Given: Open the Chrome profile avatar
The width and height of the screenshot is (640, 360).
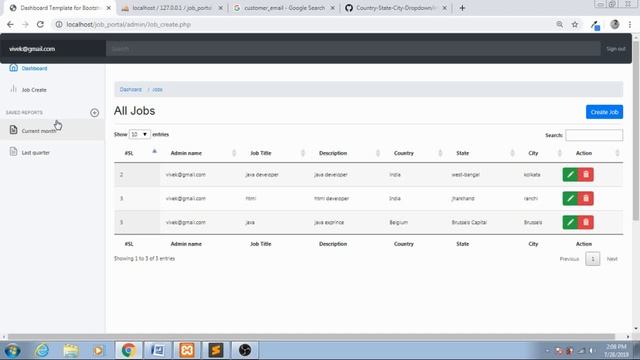Looking at the screenshot, I should [614, 24].
